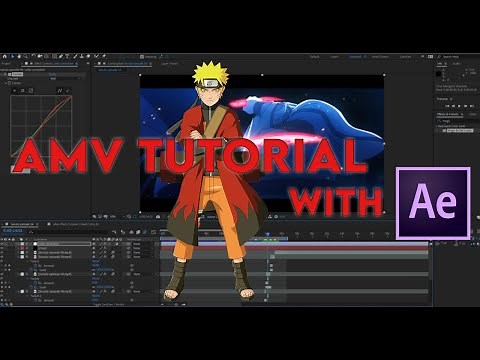Select the Eraser tool
480x360 pixels.
(88, 56)
